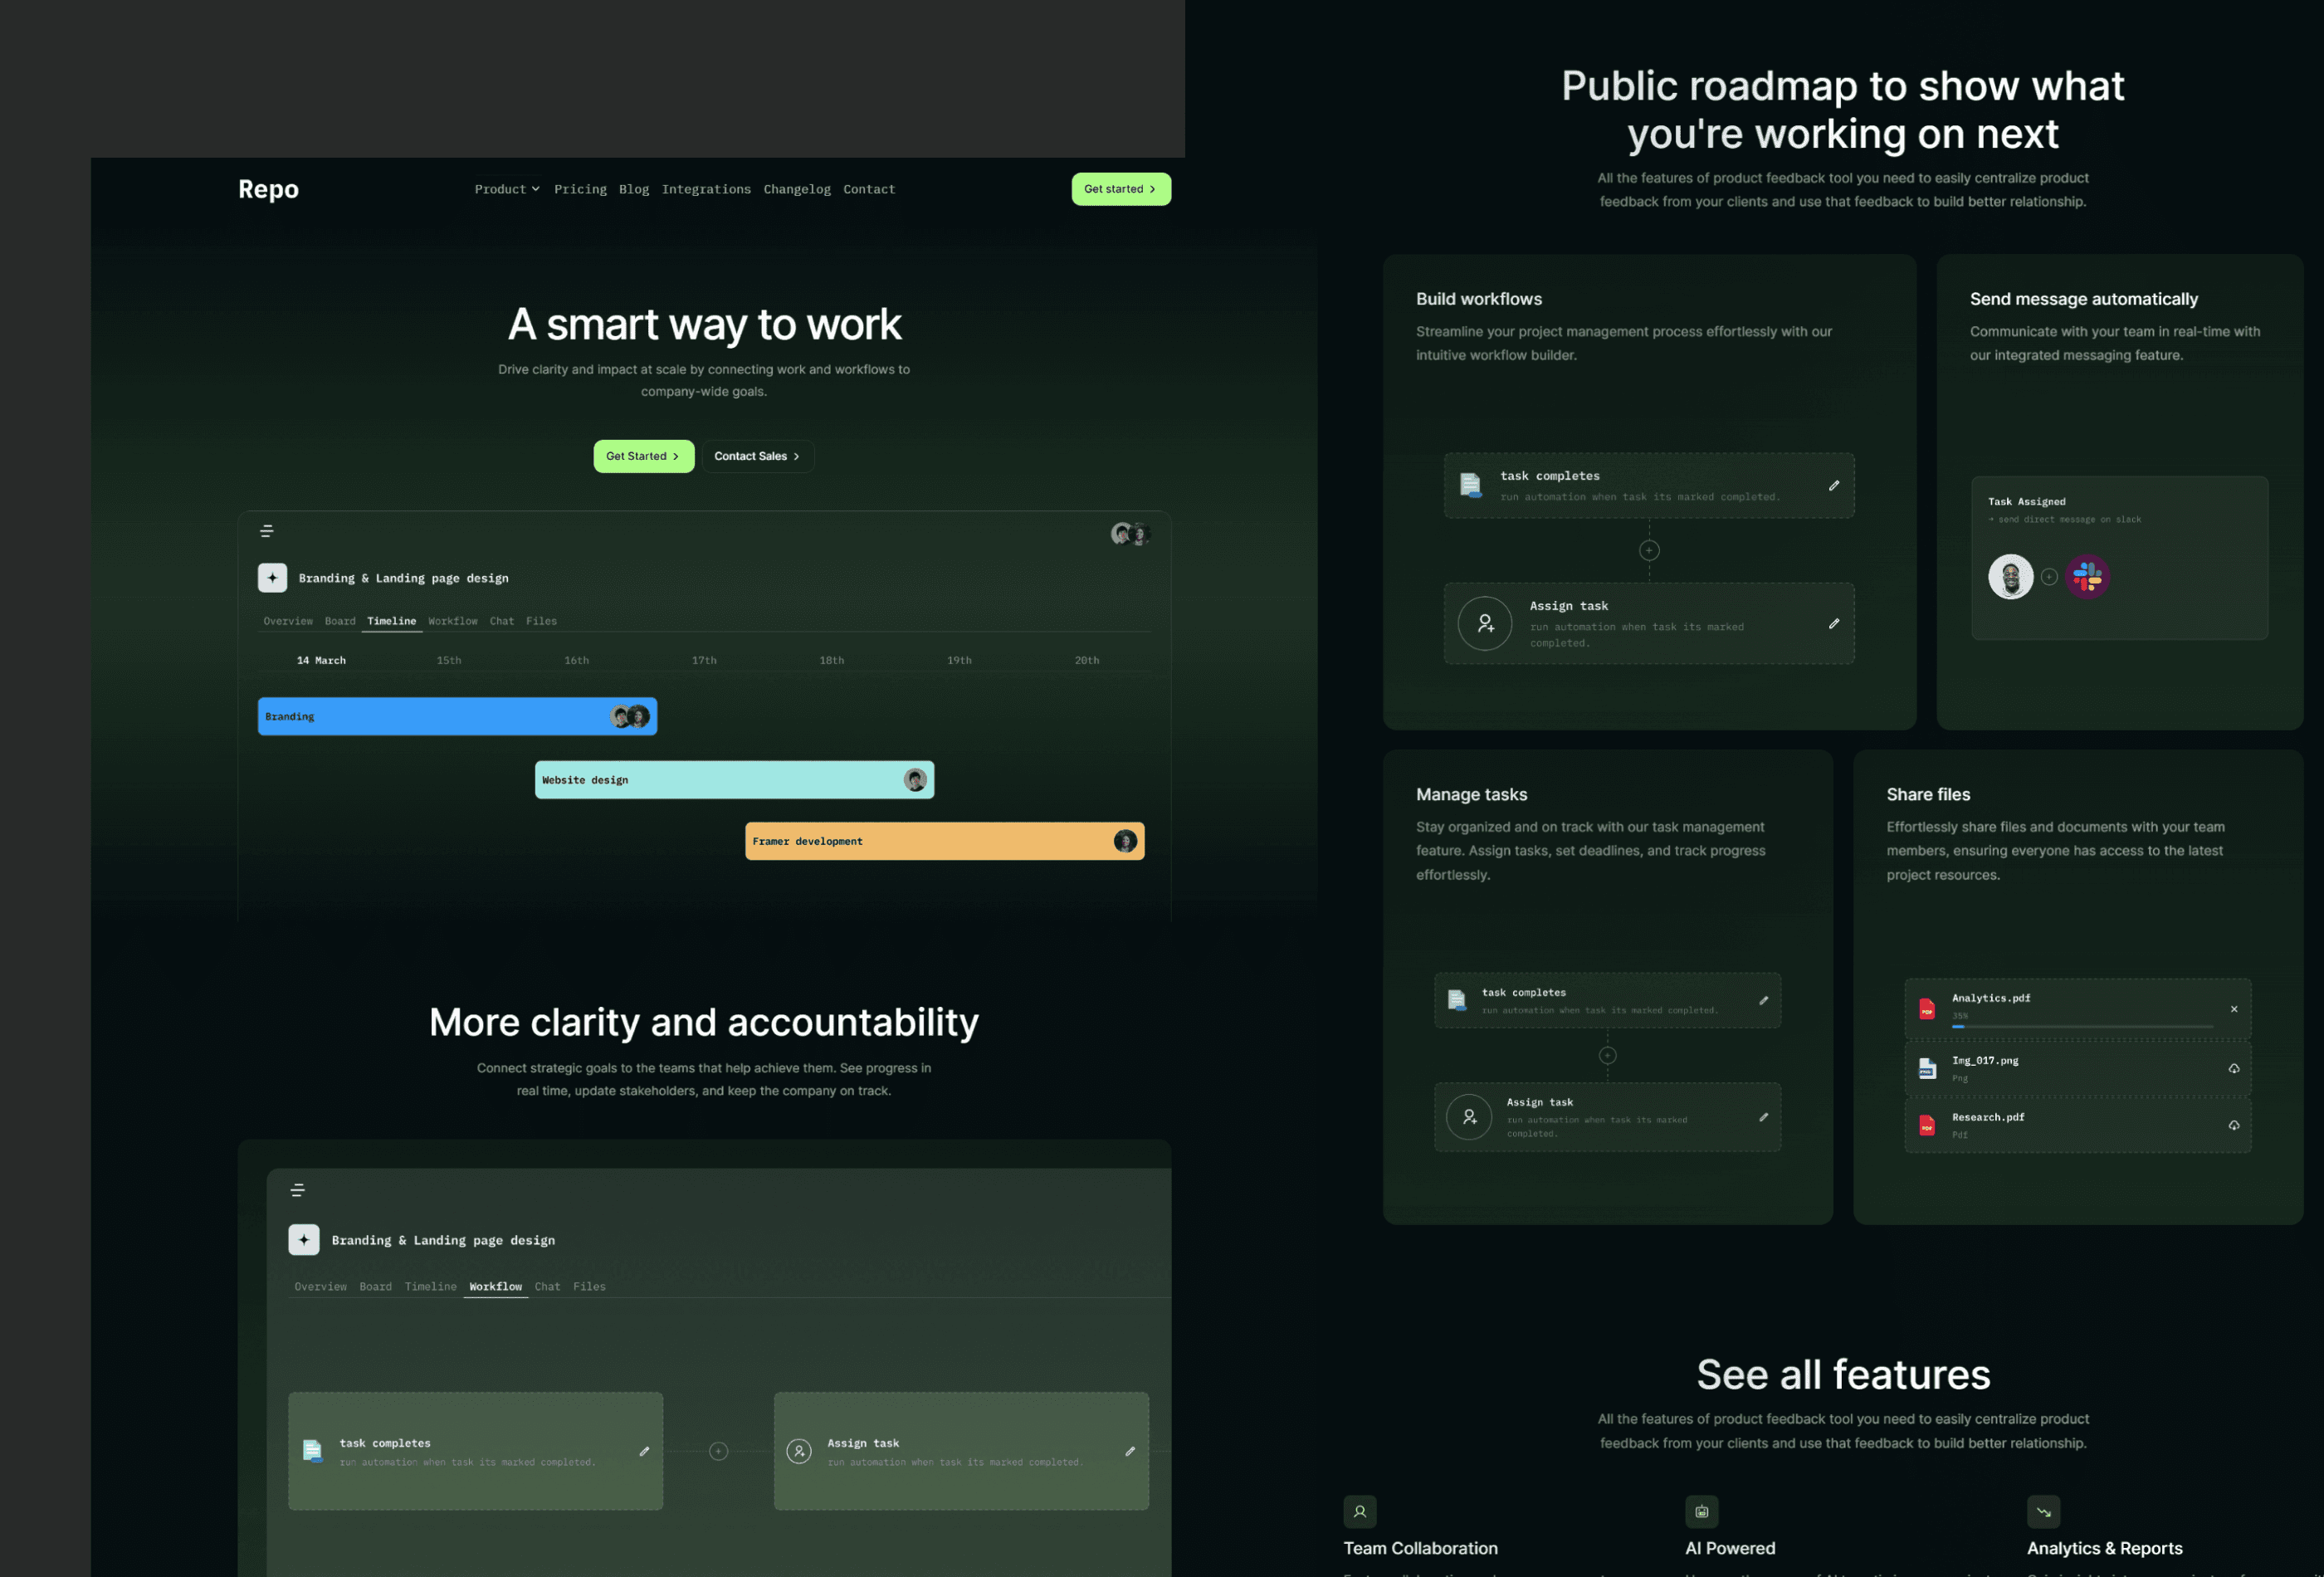Switch to Workflow tab in the timeline panel

[453, 621]
